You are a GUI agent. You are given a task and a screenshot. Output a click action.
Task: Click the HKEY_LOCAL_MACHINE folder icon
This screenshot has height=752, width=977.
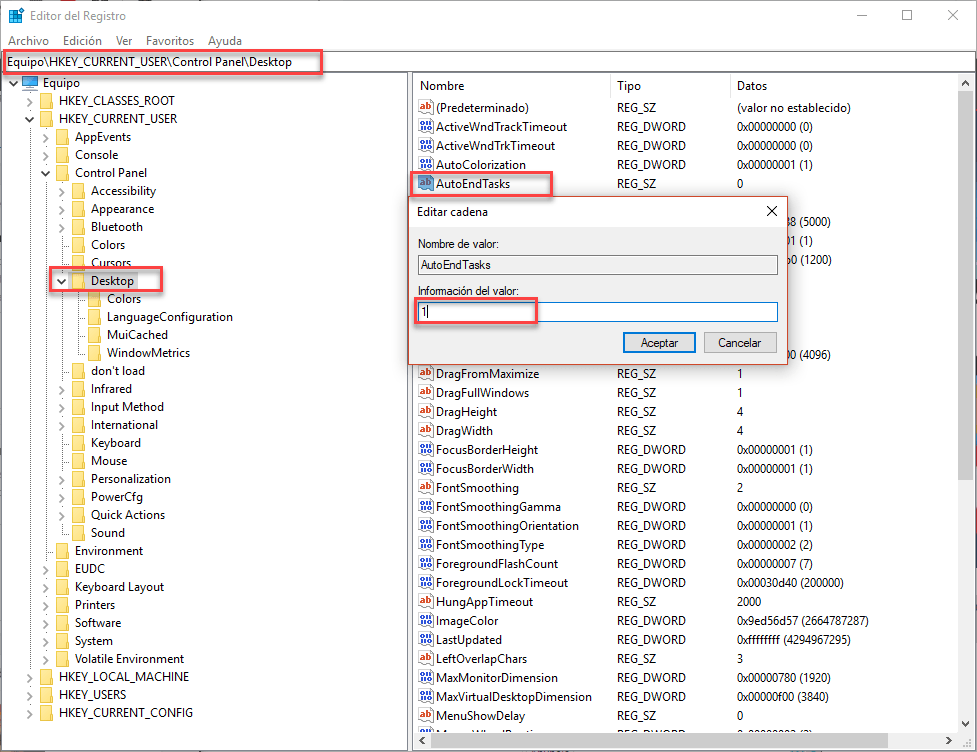[x=46, y=677]
